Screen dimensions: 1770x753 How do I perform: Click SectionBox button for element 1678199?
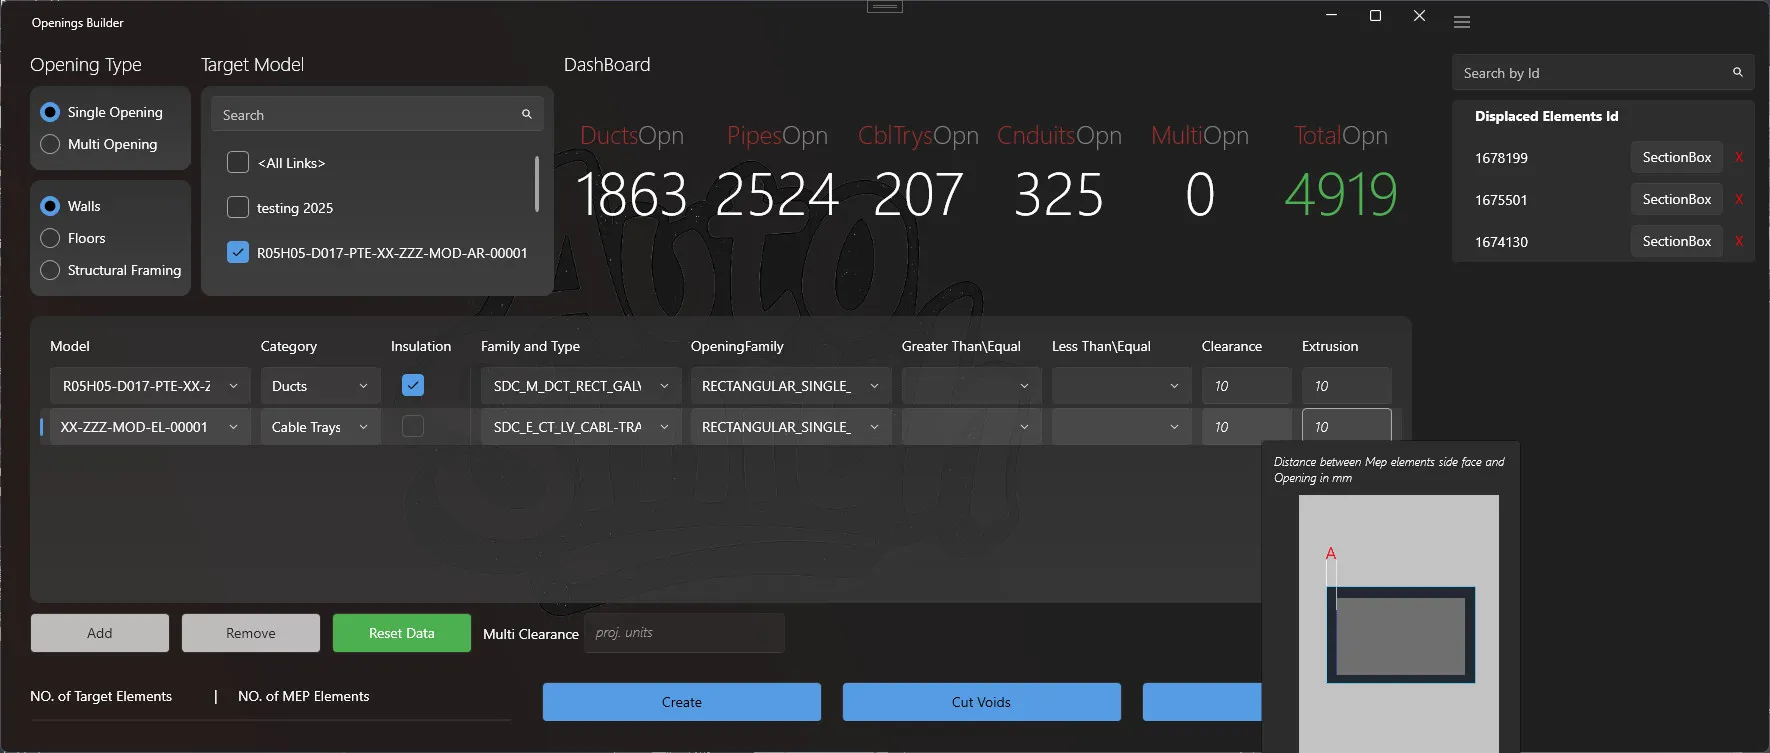click(x=1676, y=157)
